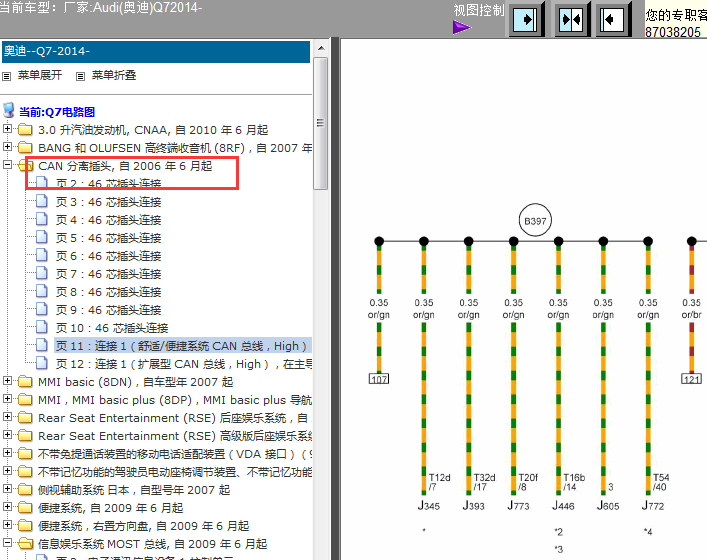This screenshot has height=560, width=707.
Task: Open 页 10 : 46 芯插头连接
Action: click(x=112, y=328)
